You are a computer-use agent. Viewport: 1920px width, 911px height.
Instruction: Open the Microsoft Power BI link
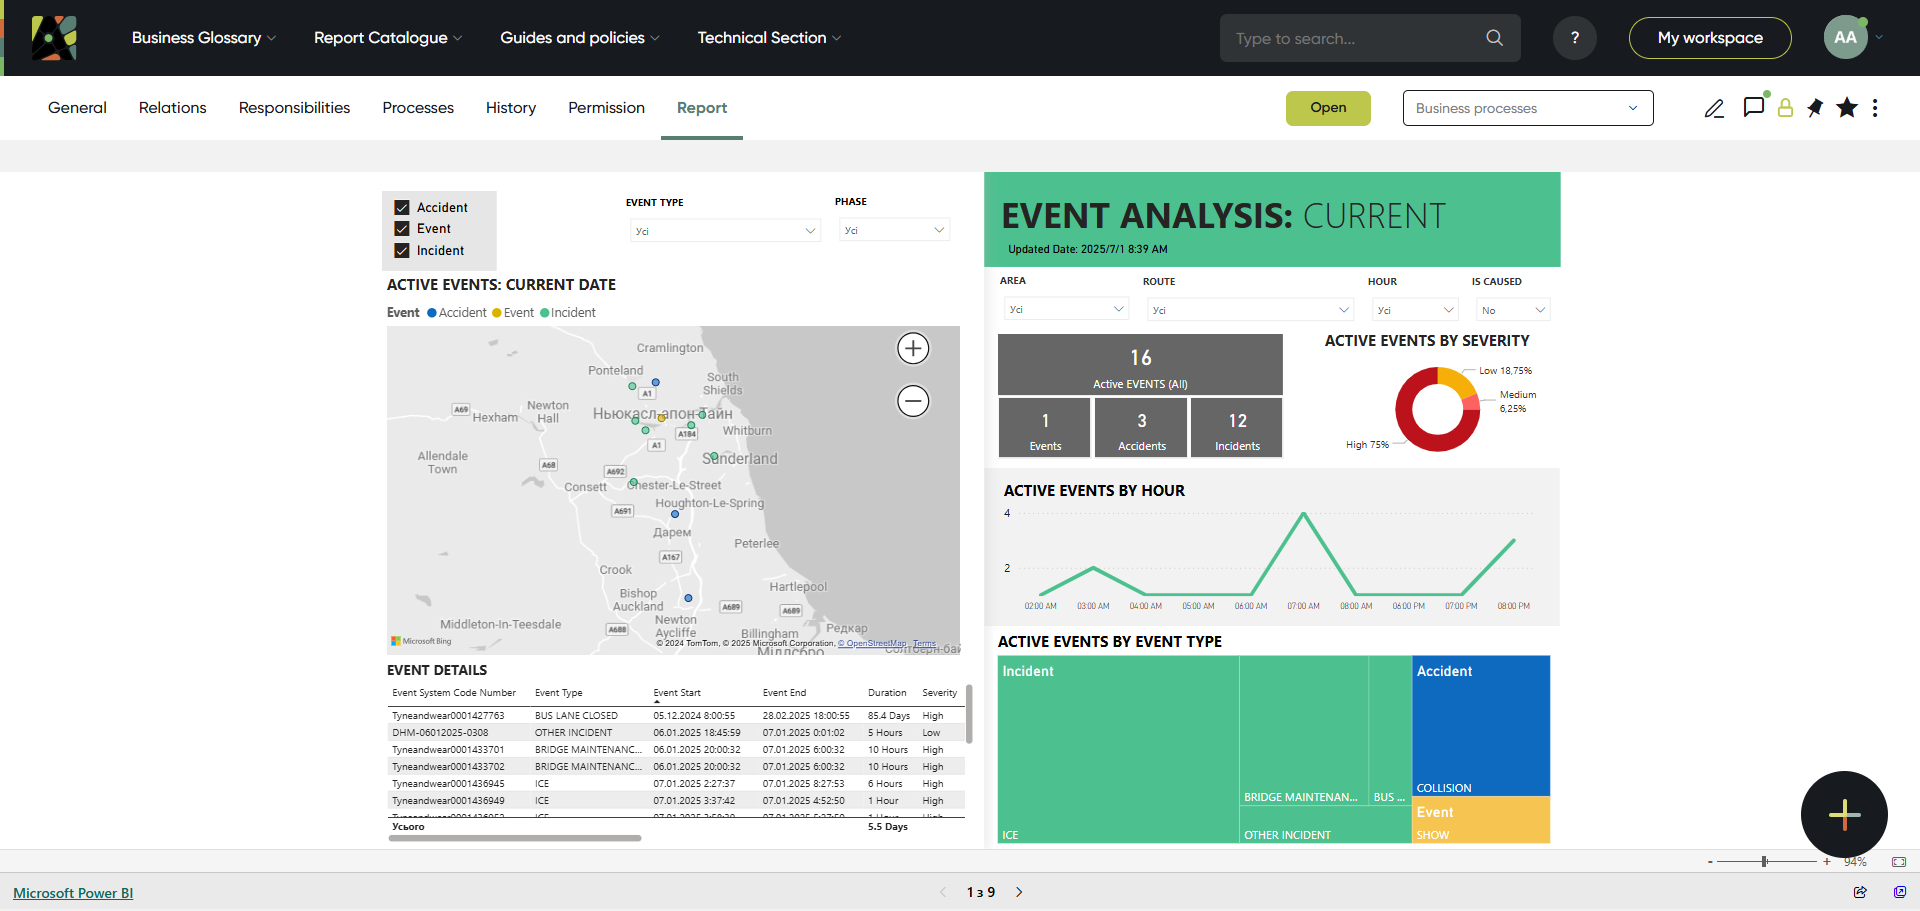coord(73,893)
